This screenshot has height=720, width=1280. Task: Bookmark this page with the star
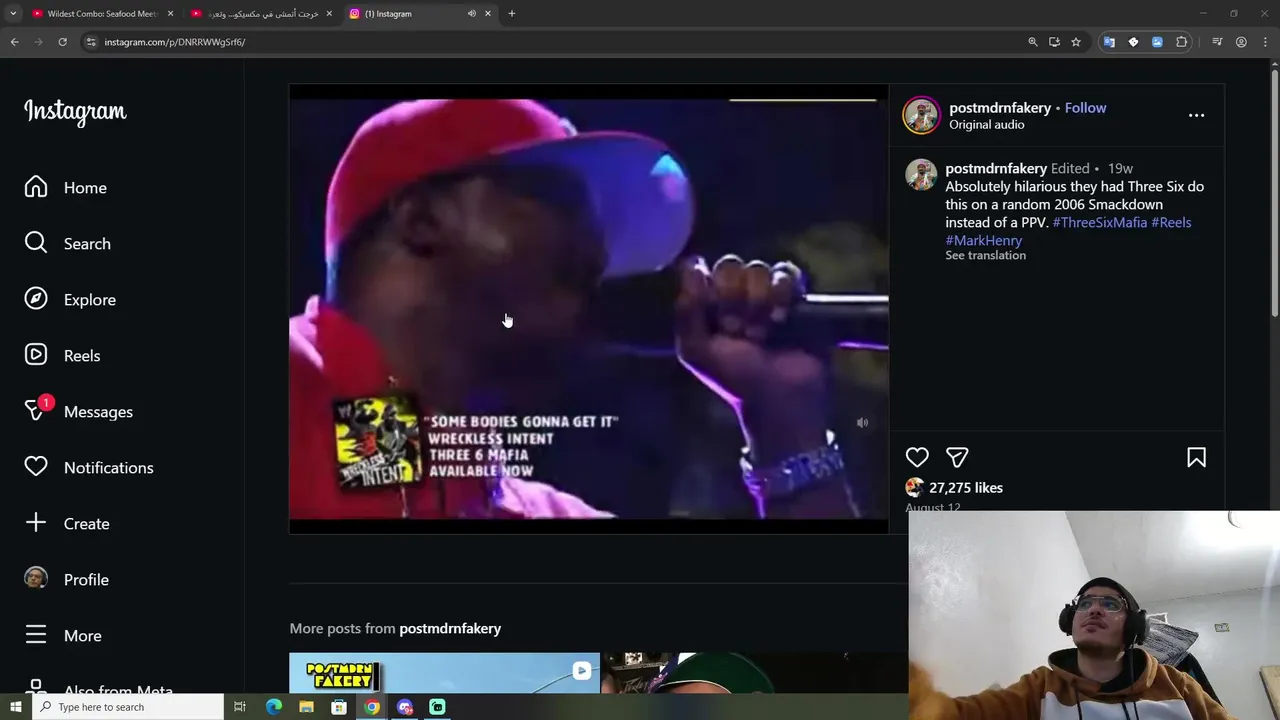point(1076,42)
